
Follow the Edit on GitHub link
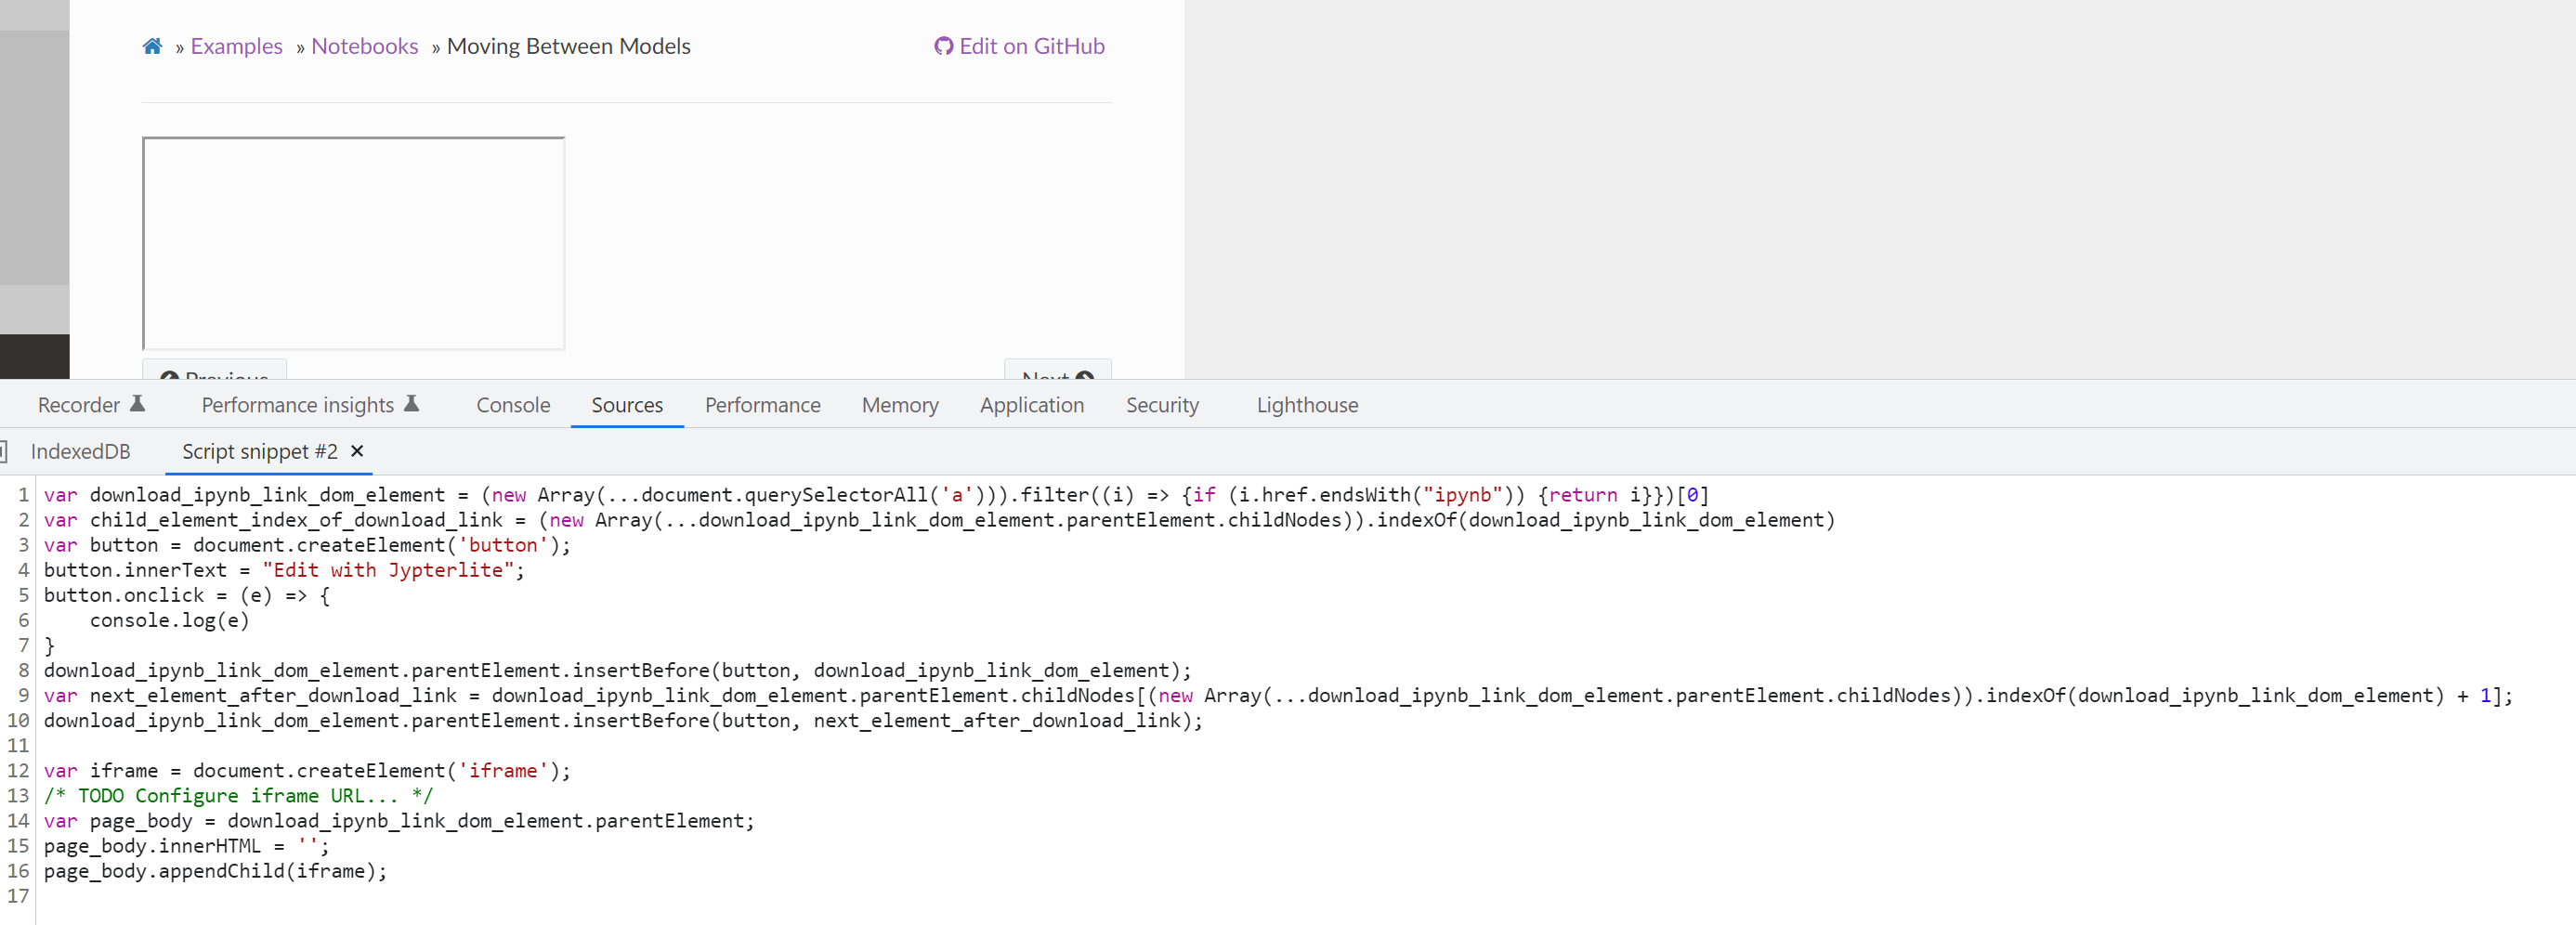point(1019,46)
